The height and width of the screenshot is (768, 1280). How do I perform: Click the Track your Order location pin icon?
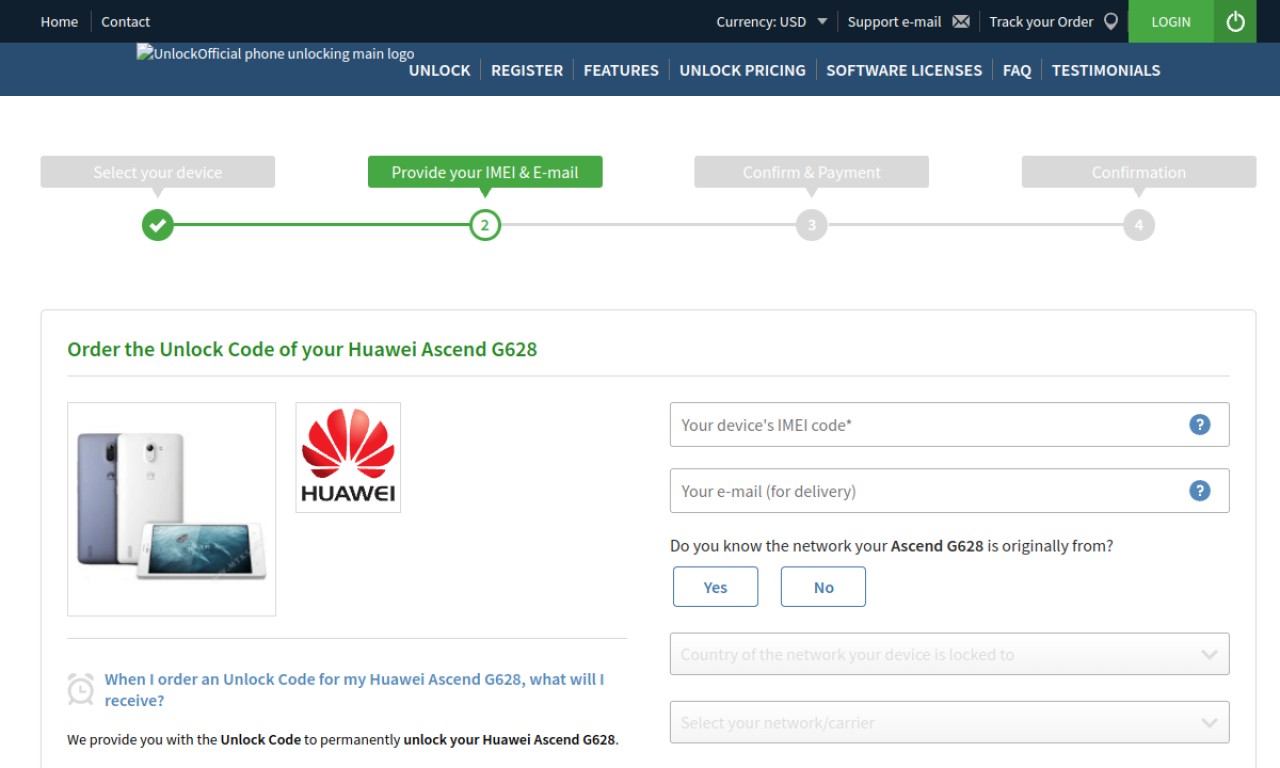pyautogui.click(x=1111, y=21)
